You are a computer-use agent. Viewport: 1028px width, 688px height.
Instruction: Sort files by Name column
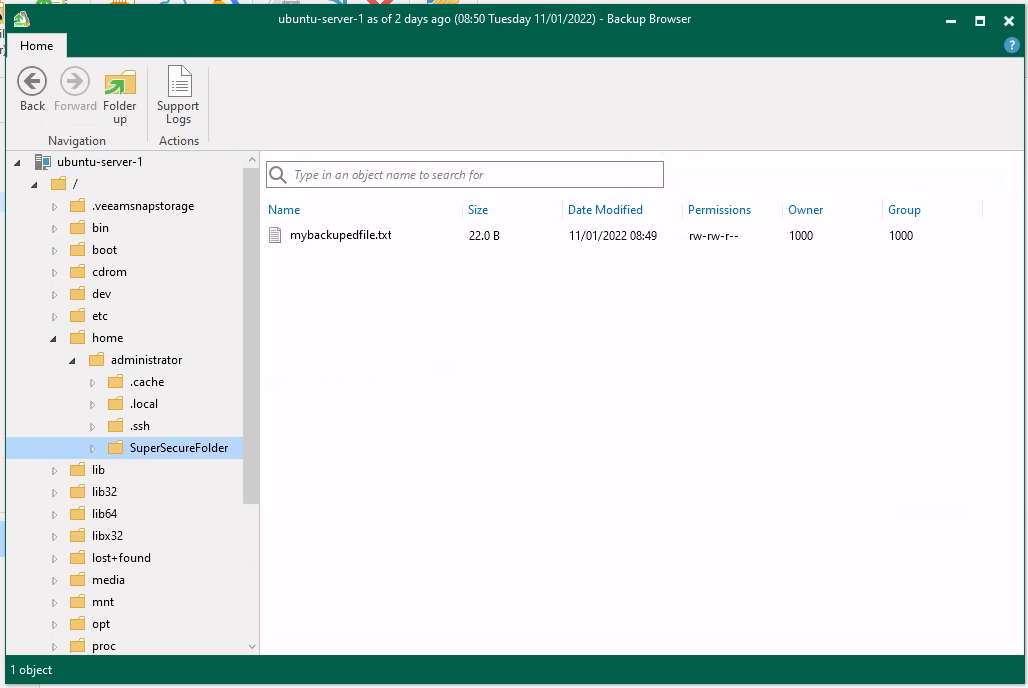pos(284,210)
